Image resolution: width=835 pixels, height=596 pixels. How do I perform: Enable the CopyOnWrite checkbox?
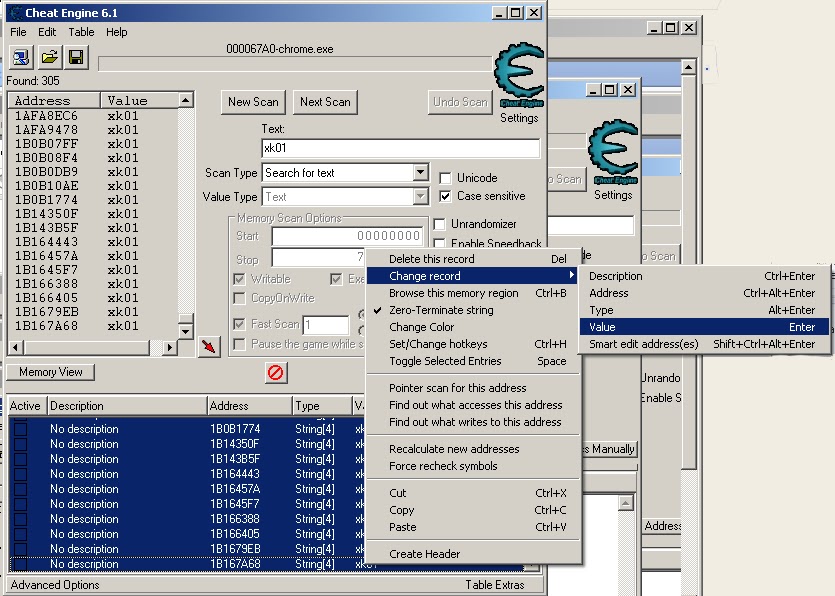click(240, 298)
